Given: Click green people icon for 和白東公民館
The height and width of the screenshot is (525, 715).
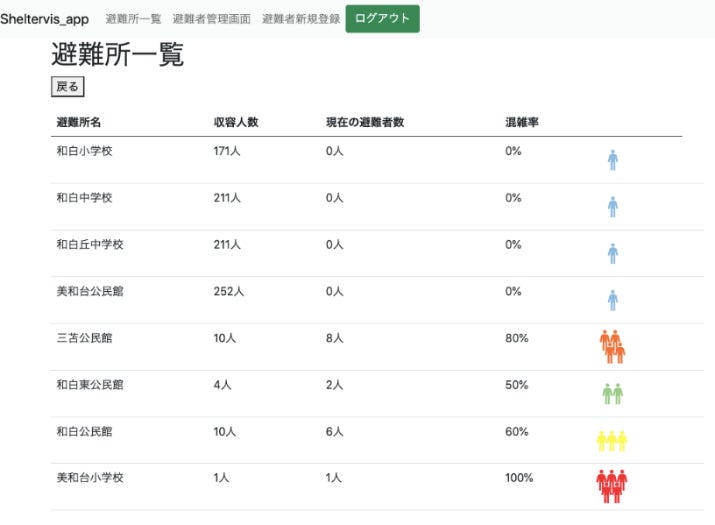Looking at the screenshot, I should (x=612, y=393).
